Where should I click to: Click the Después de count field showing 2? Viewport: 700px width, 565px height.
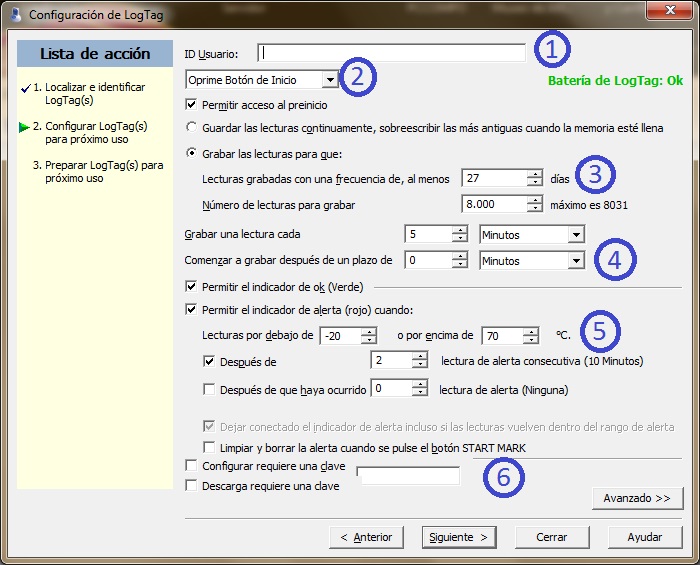tap(392, 360)
